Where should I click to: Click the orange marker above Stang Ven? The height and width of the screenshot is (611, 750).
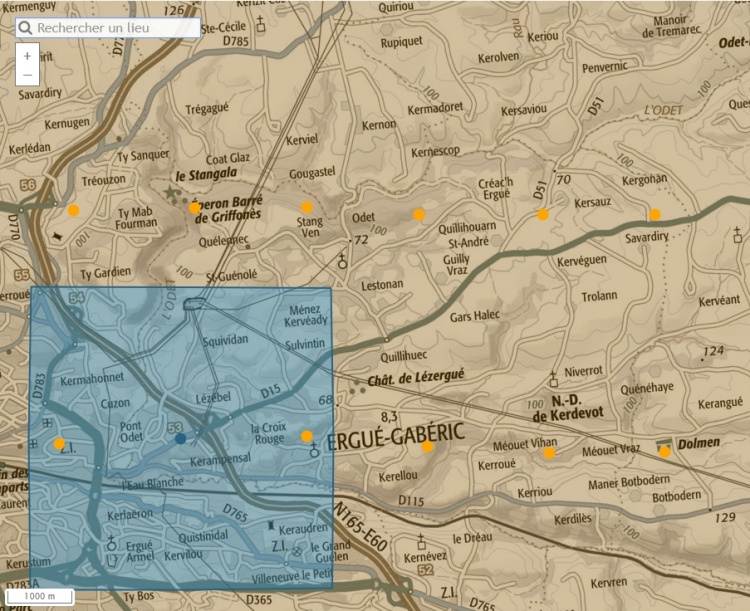point(307,207)
